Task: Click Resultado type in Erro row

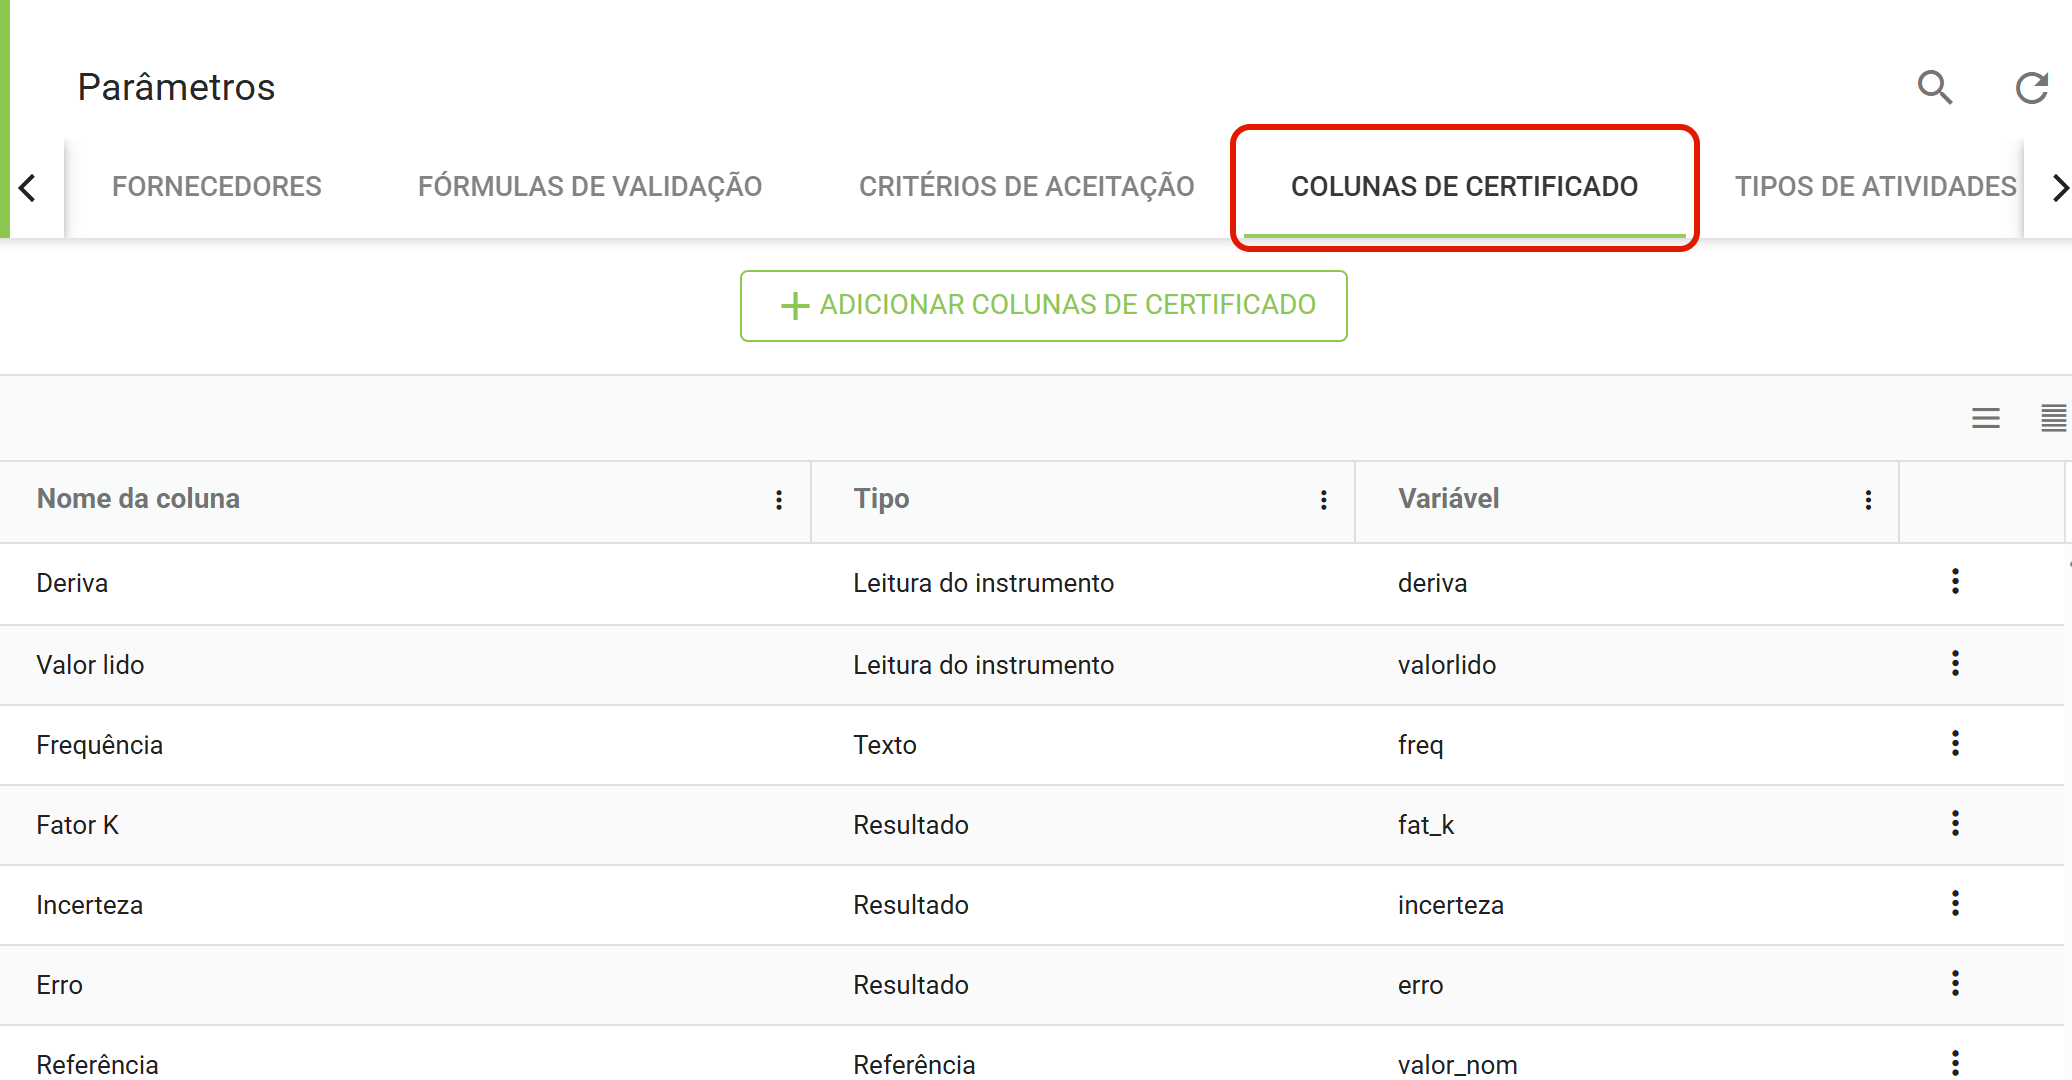Action: point(910,985)
